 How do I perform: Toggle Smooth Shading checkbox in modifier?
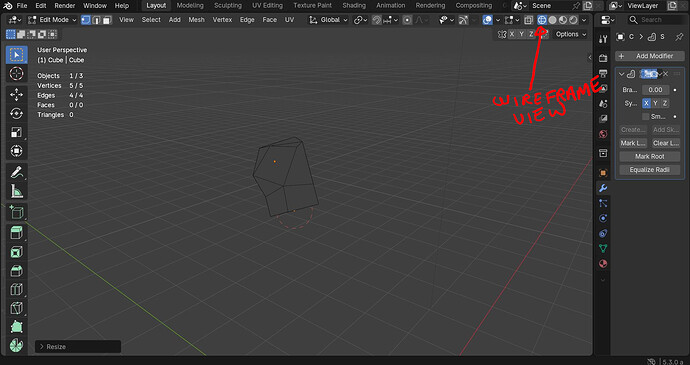[x=646, y=117]
